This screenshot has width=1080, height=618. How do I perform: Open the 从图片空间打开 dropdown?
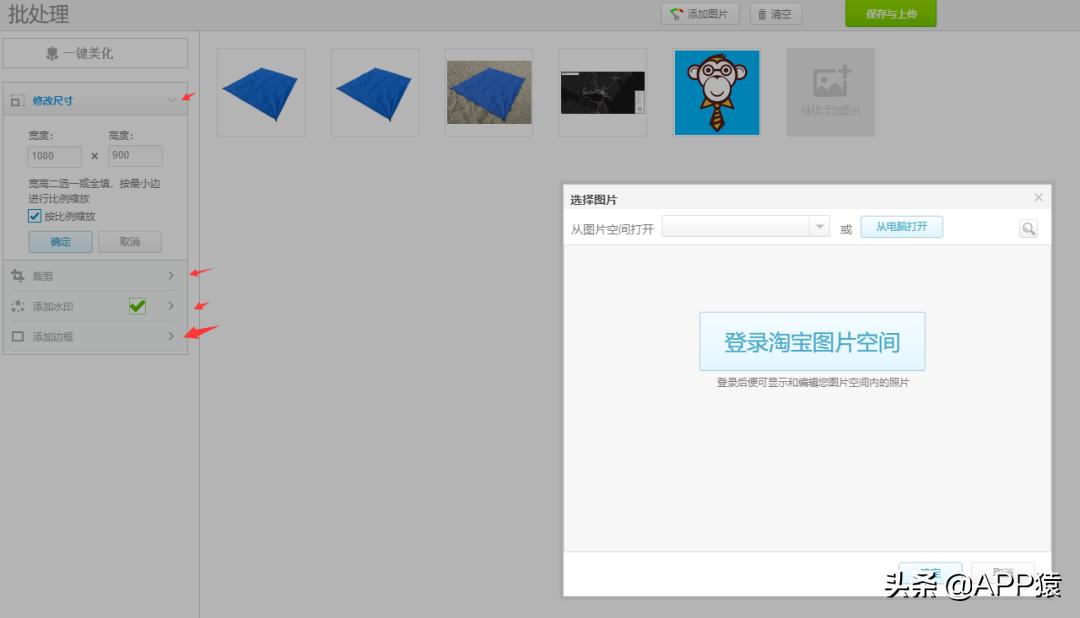[x=819, y=226]
